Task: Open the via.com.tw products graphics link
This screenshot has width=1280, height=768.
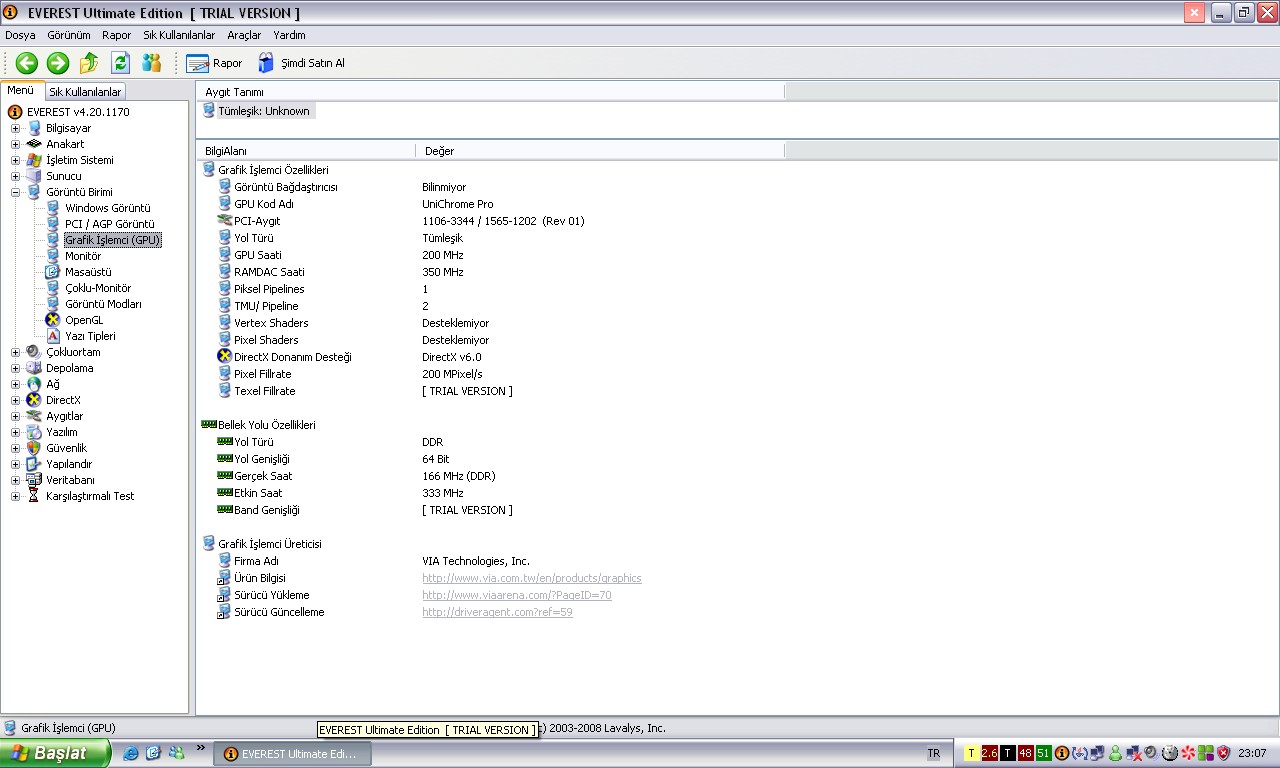Action: pyautogui.click(x=532, y=578)
